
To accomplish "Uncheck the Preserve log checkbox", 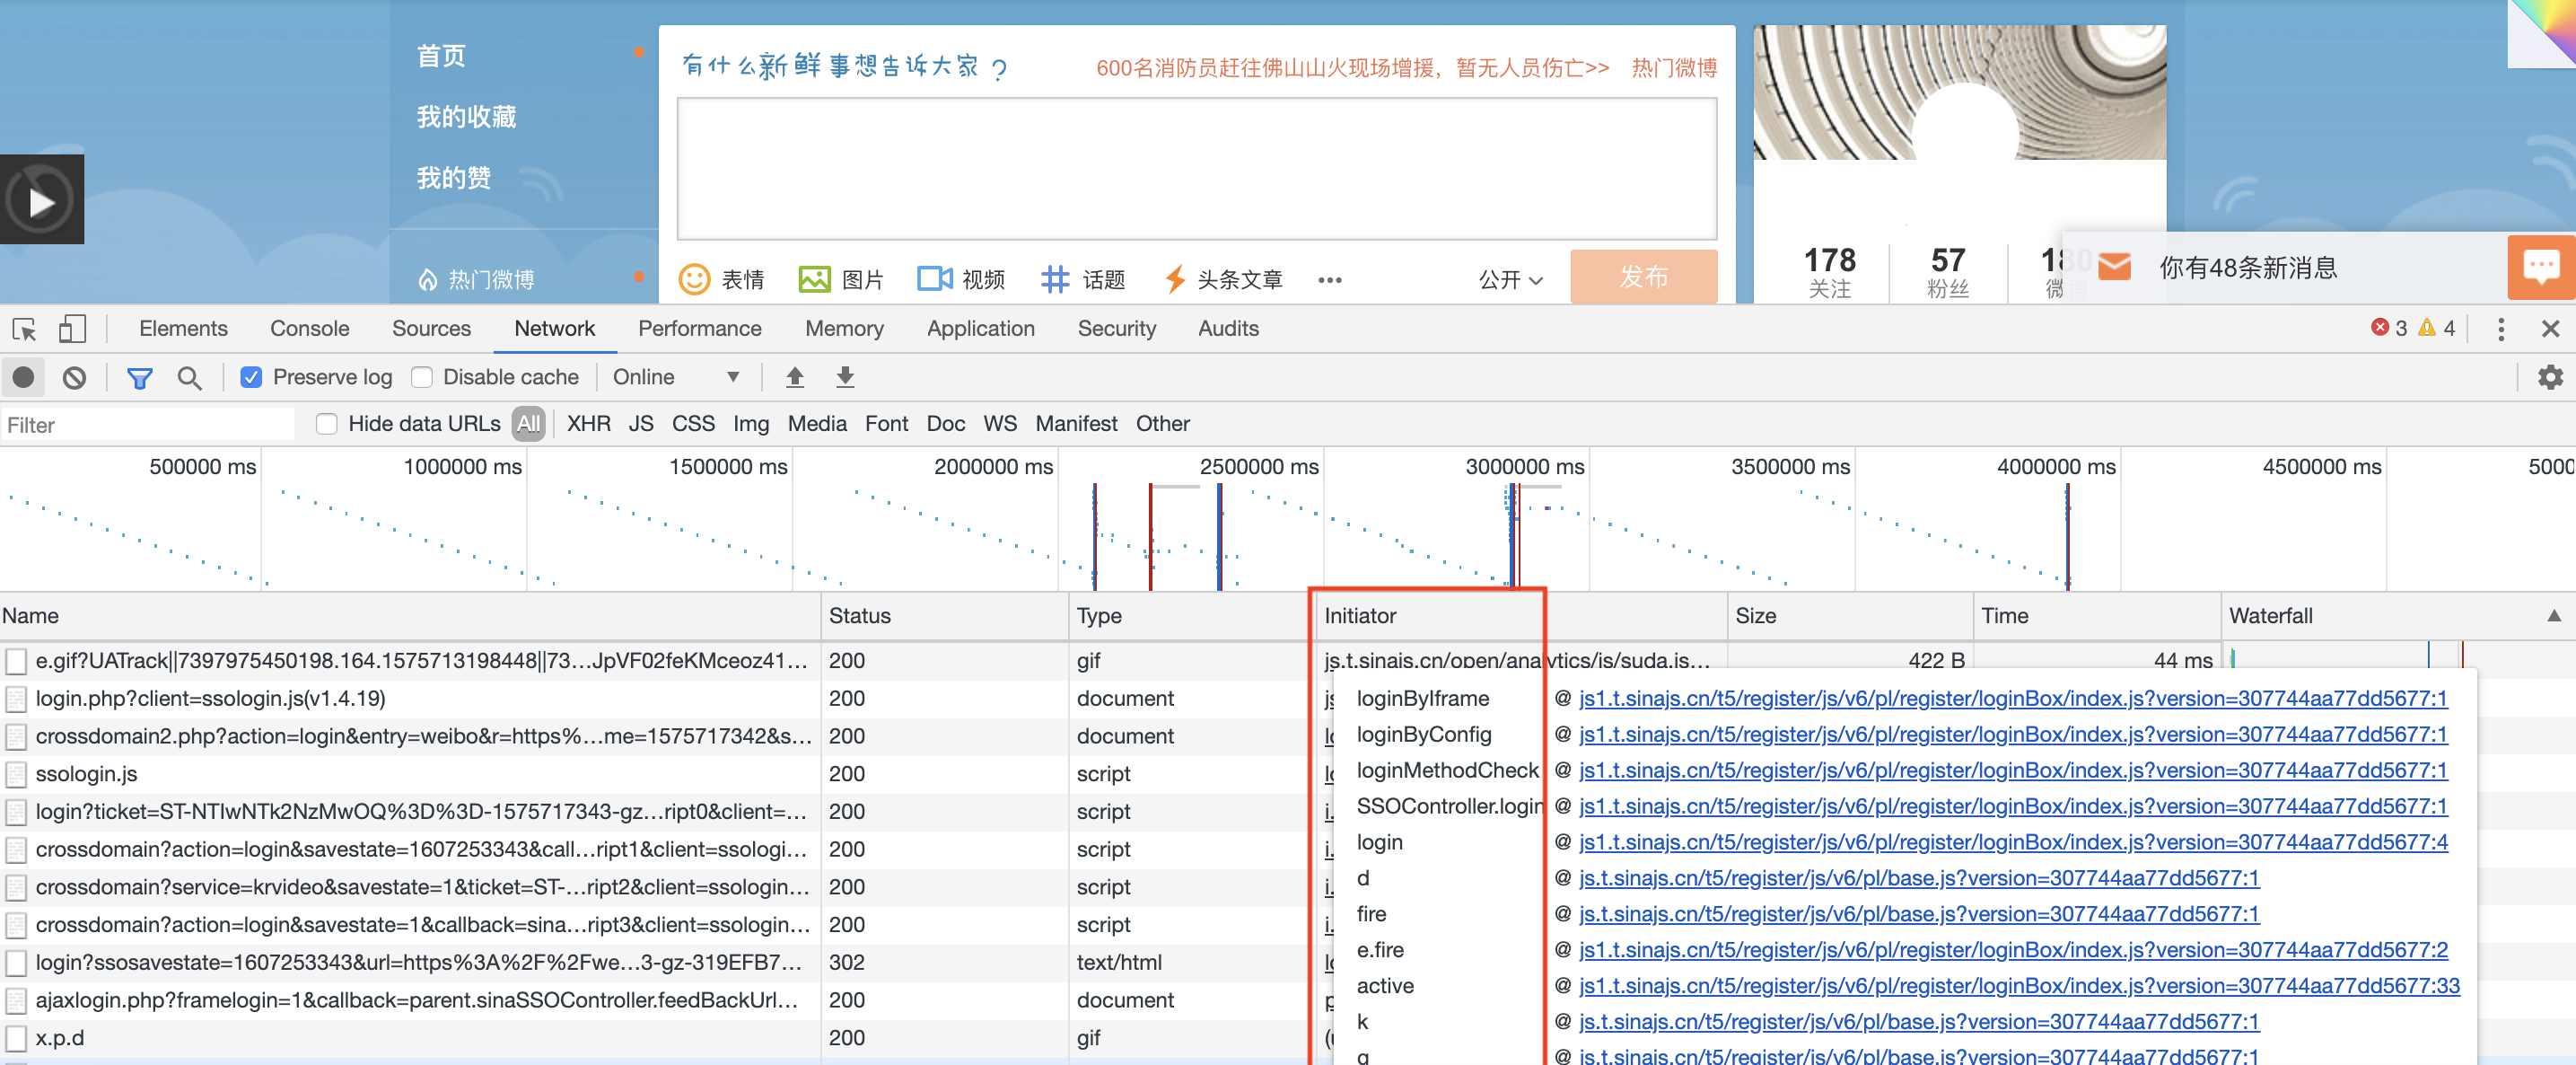I will [251, 377].
